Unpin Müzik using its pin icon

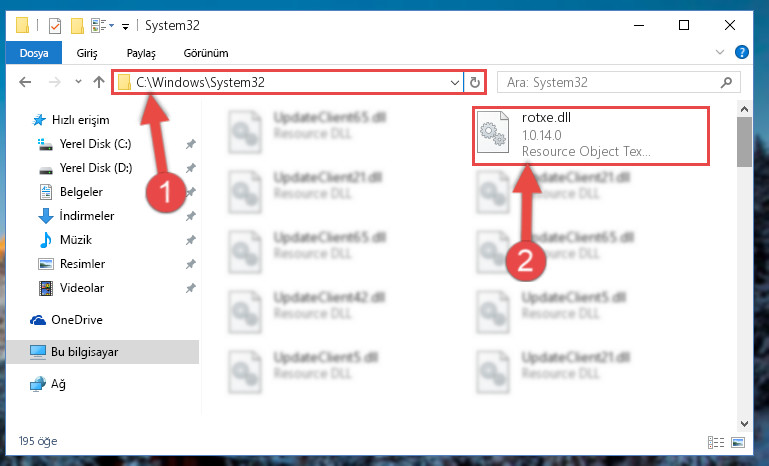click(190, 240)
